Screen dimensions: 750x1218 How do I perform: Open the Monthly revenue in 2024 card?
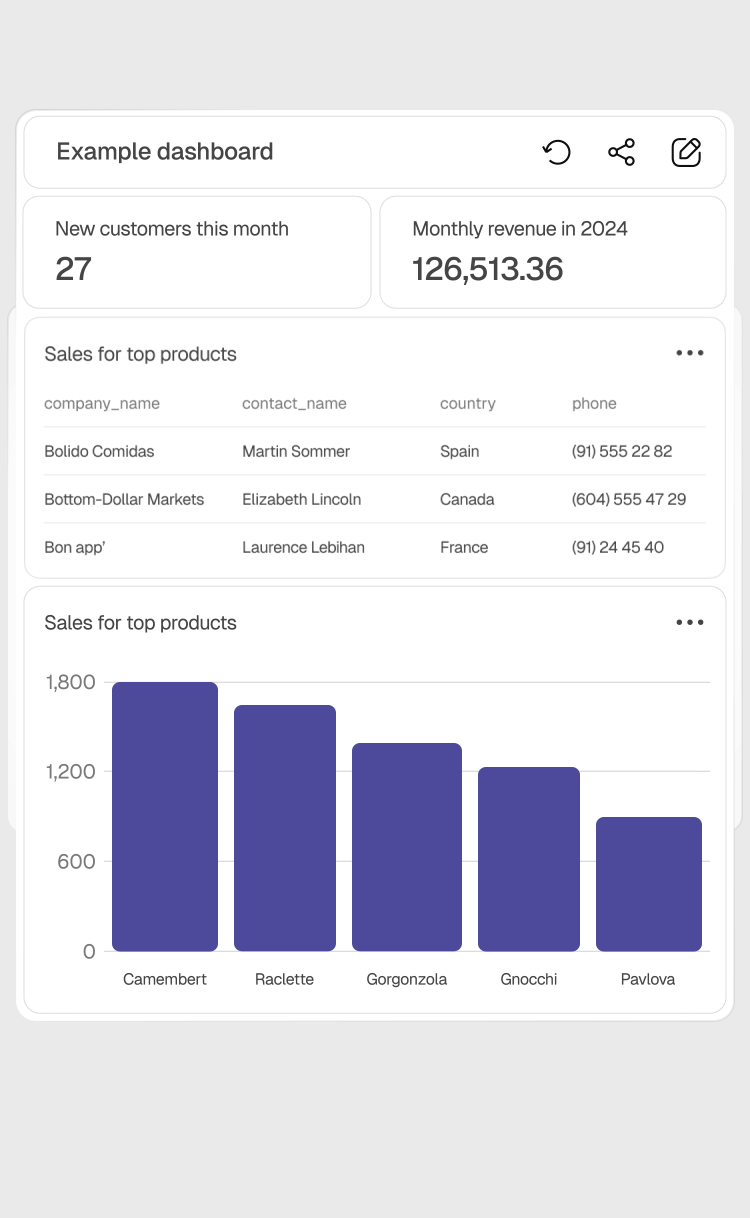553,252
